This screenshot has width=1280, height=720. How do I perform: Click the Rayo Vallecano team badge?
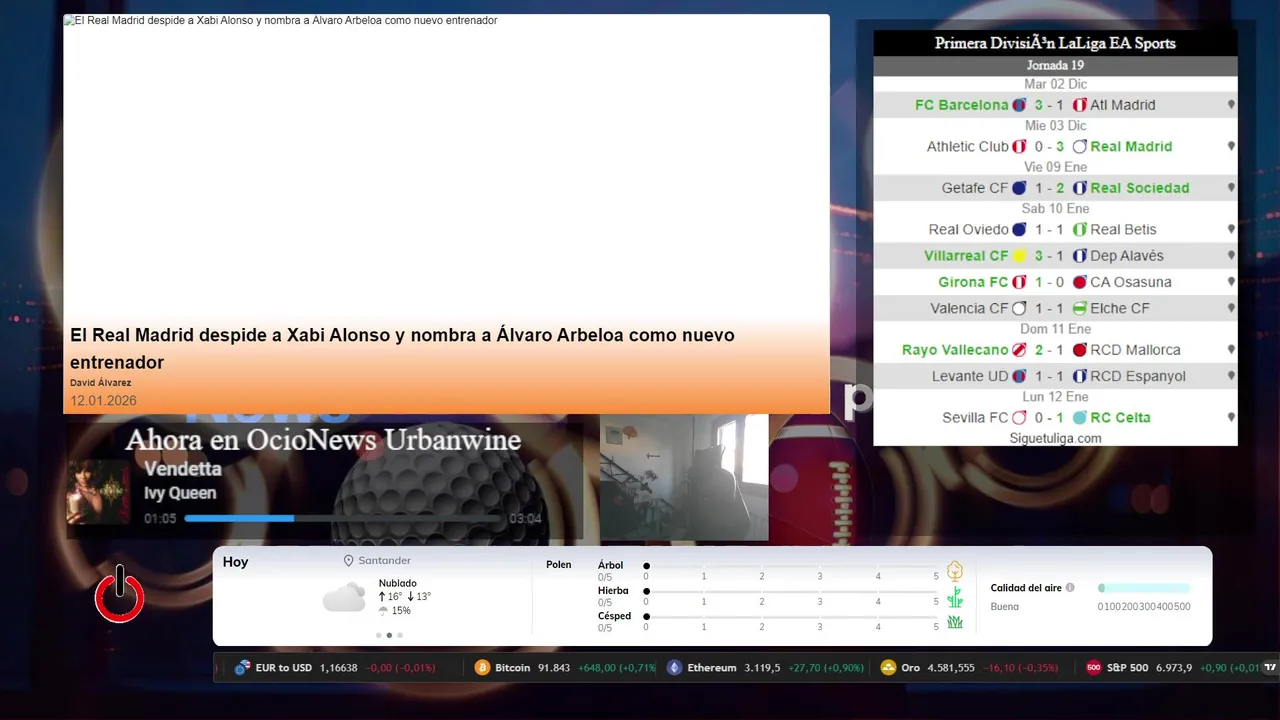1019,350
